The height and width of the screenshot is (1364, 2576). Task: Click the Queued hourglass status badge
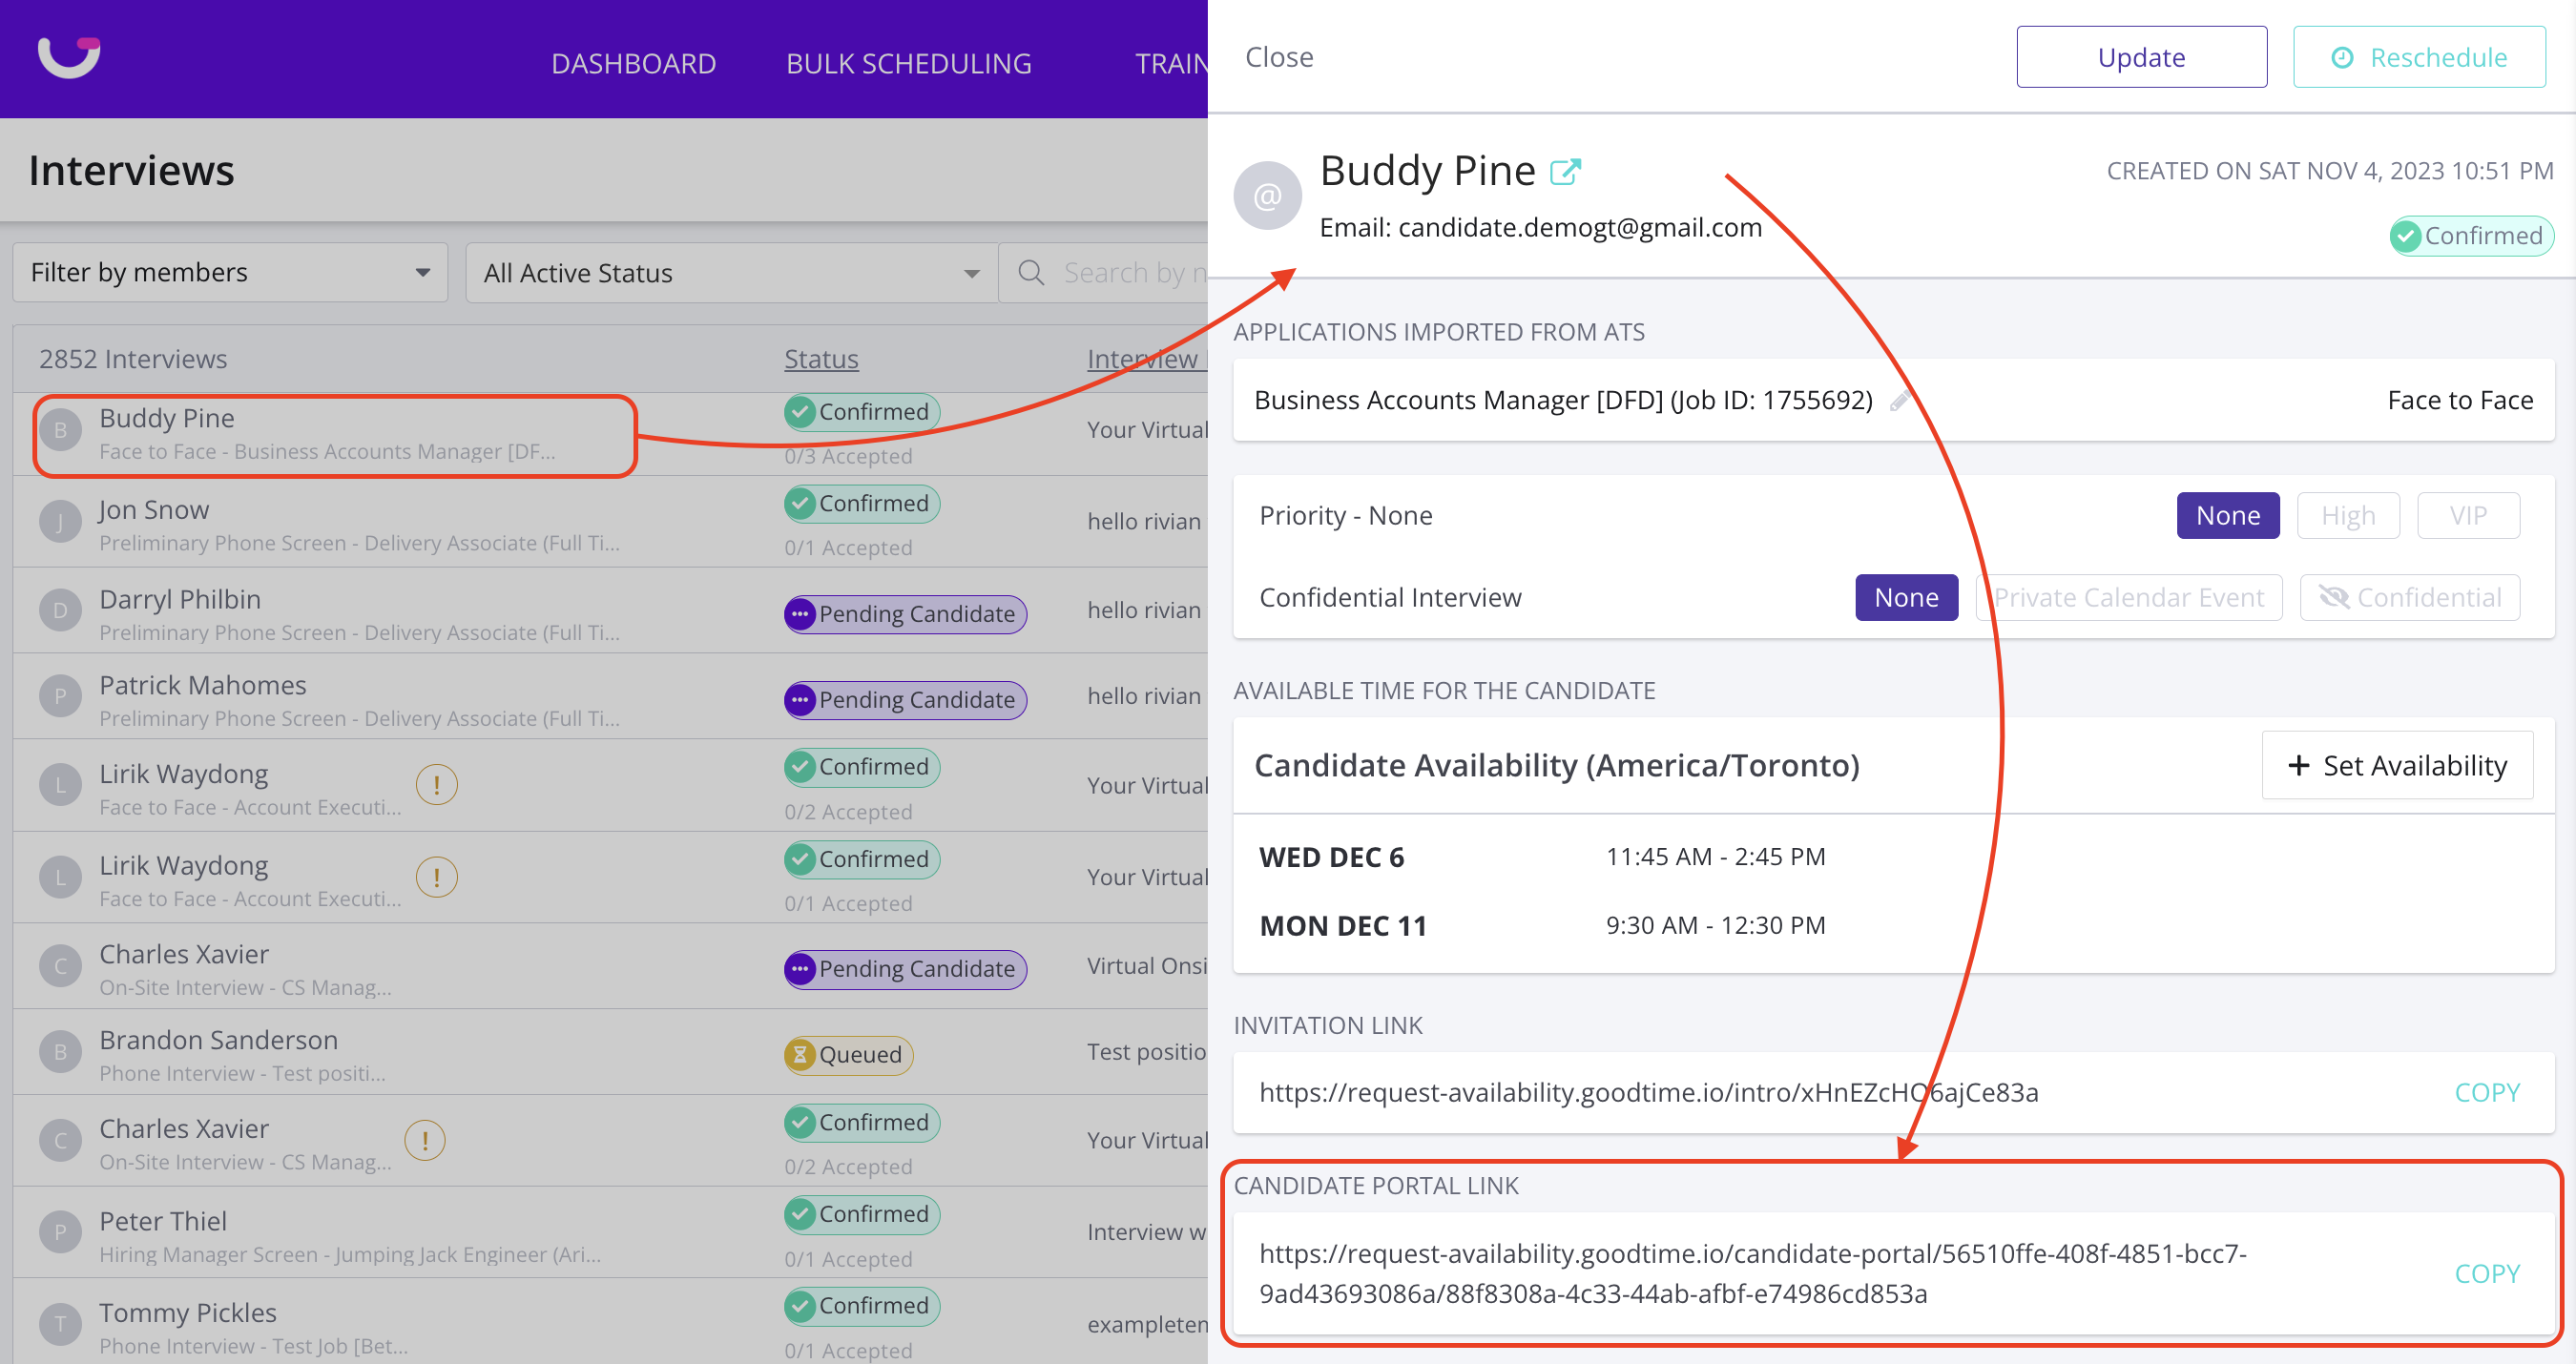tap(848, 1054)
